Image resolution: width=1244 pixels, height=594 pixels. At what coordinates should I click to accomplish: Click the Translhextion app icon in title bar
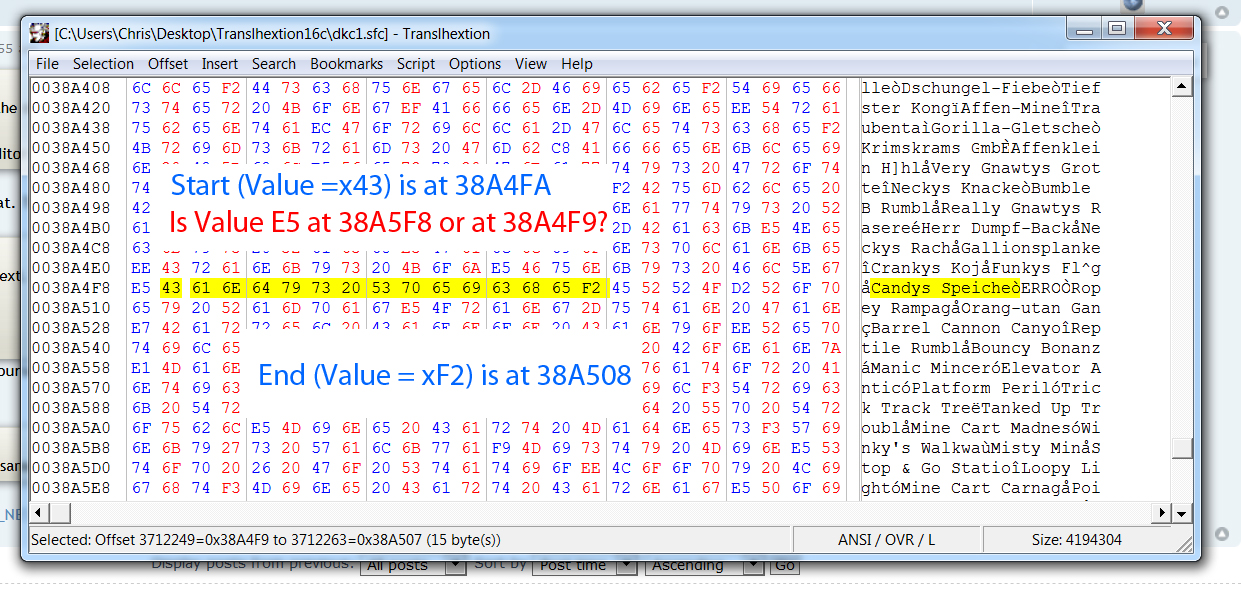point(39,33)
